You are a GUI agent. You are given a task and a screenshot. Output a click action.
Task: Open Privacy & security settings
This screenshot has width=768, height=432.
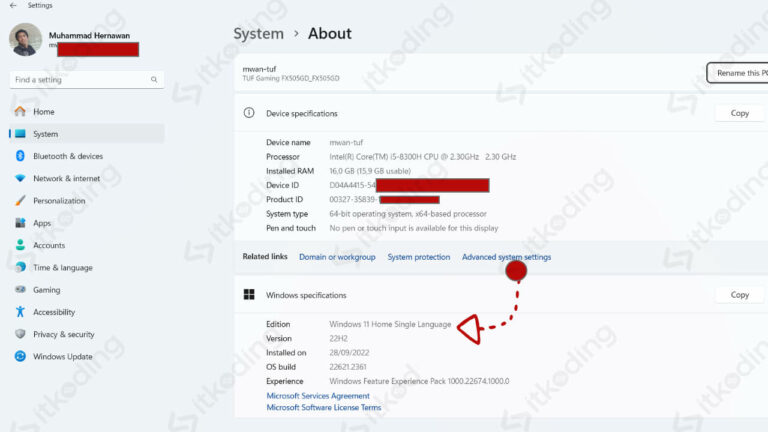63,335
